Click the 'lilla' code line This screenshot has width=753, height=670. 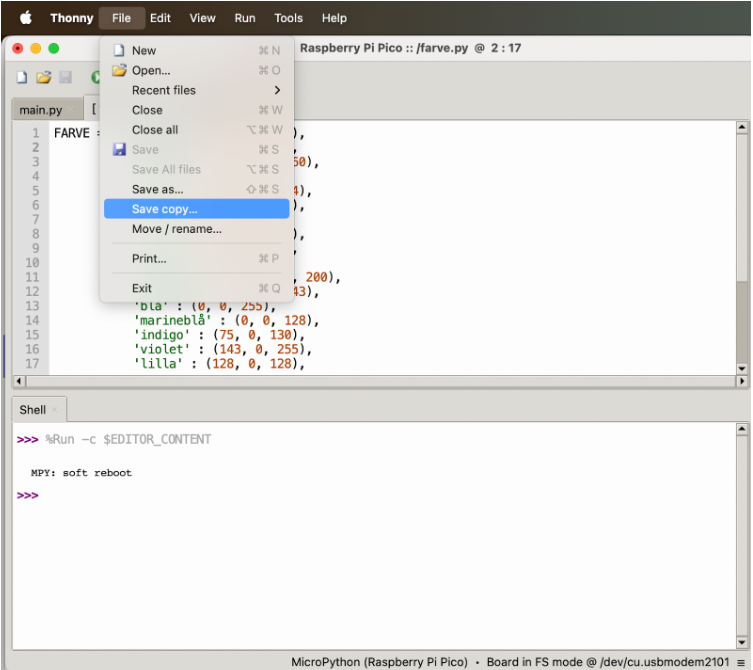219,364
